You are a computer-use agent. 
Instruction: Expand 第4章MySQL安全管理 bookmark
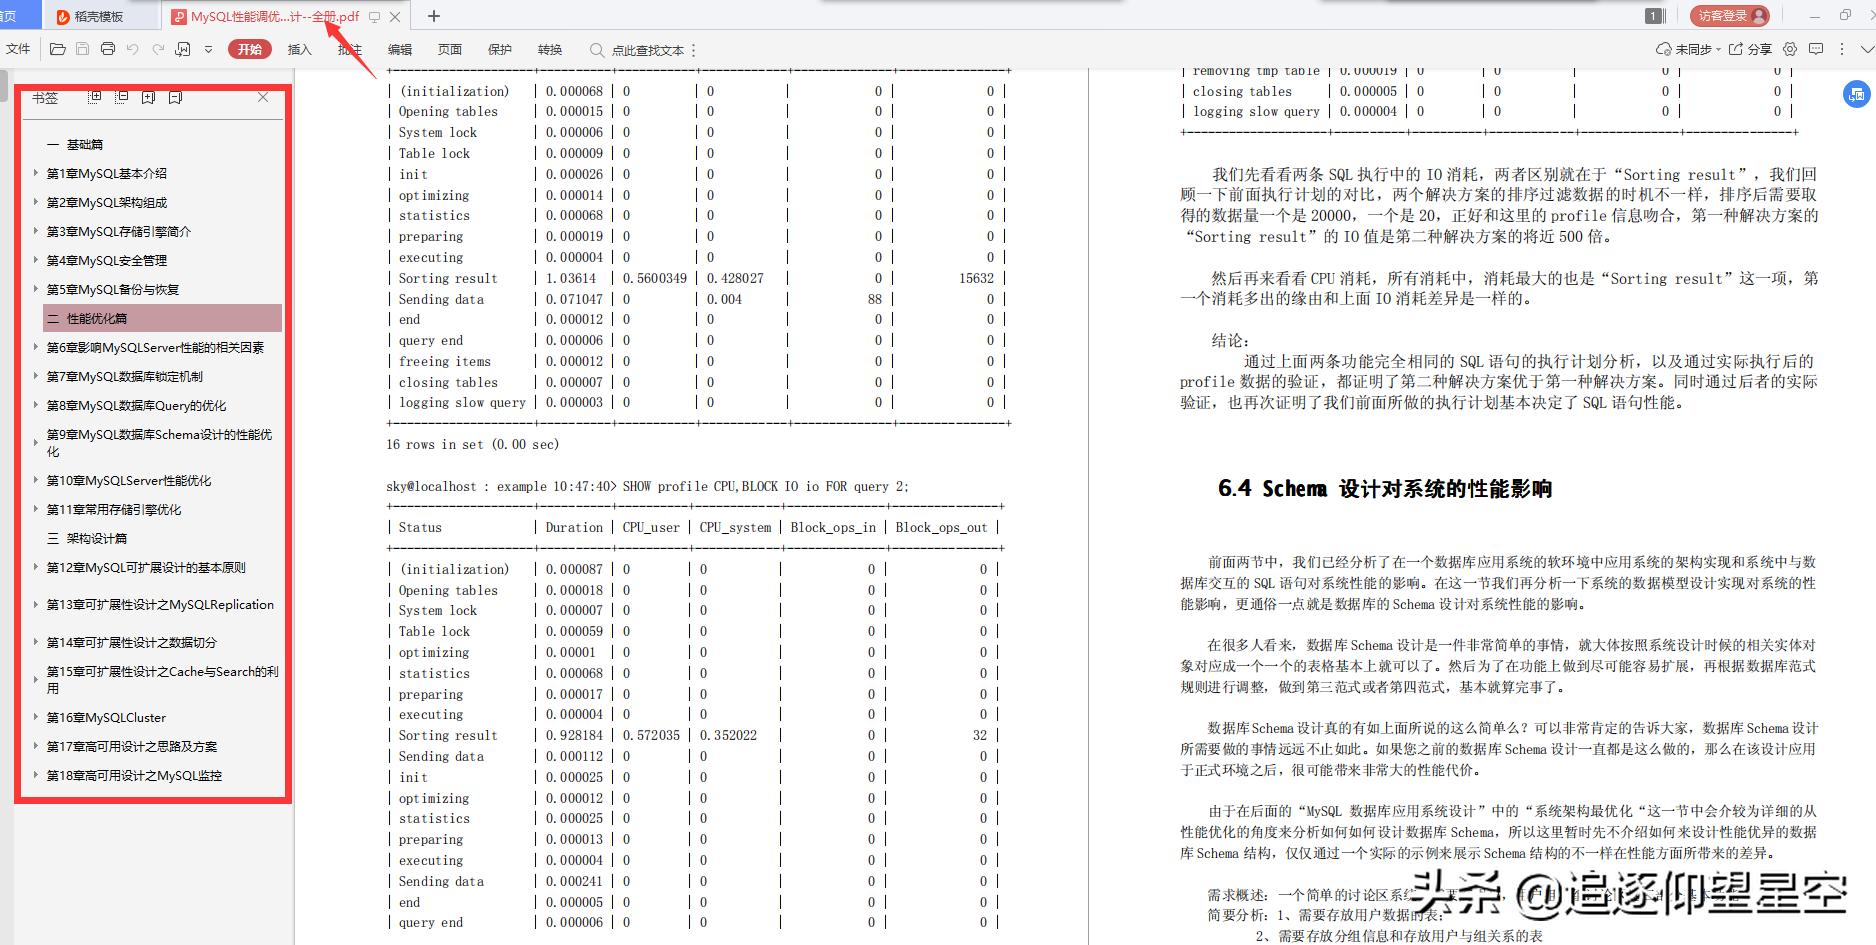pyautogui.click(x=35, y=260)
